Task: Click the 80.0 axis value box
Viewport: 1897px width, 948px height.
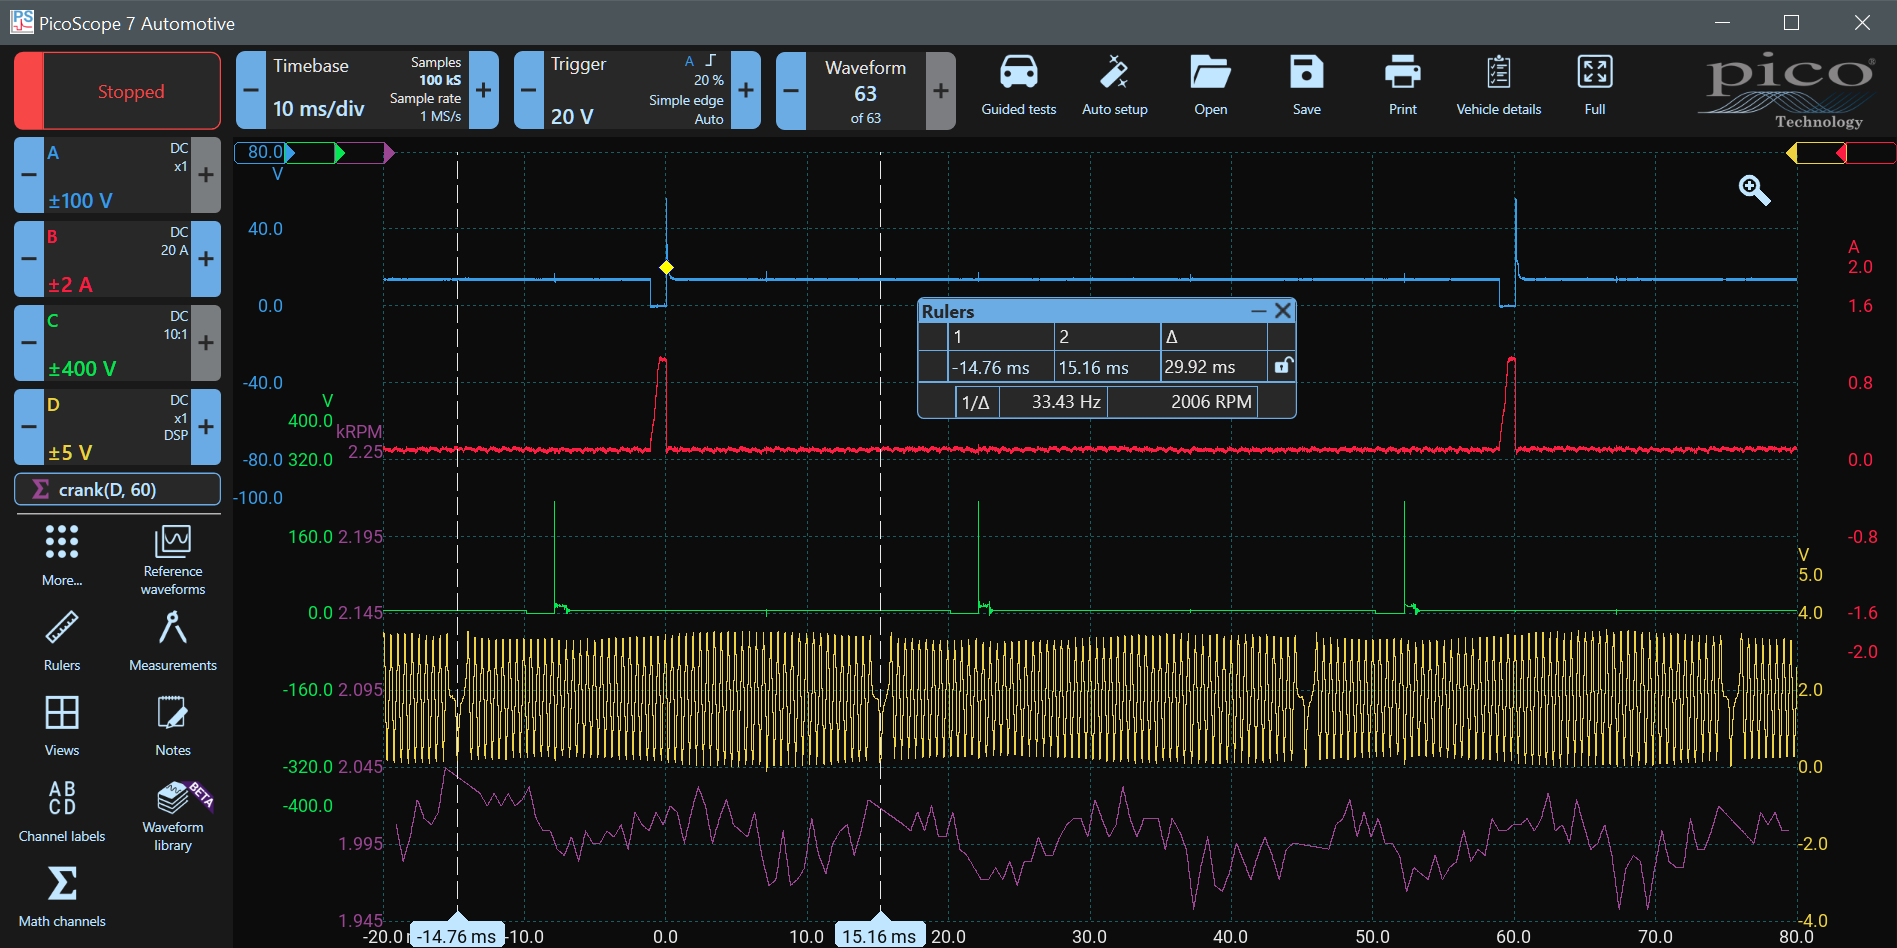Action: click(x=262, y=152)
